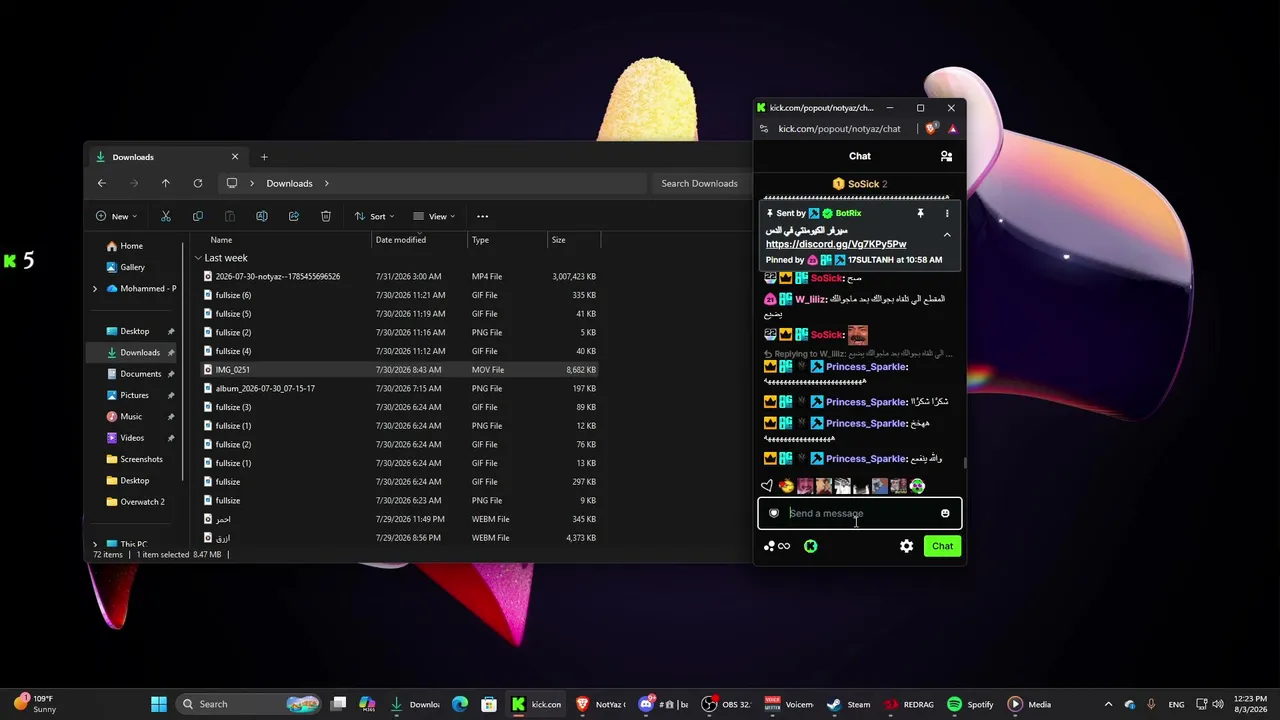Click the Brave shields icon in popout

click(x=931, y=128)
